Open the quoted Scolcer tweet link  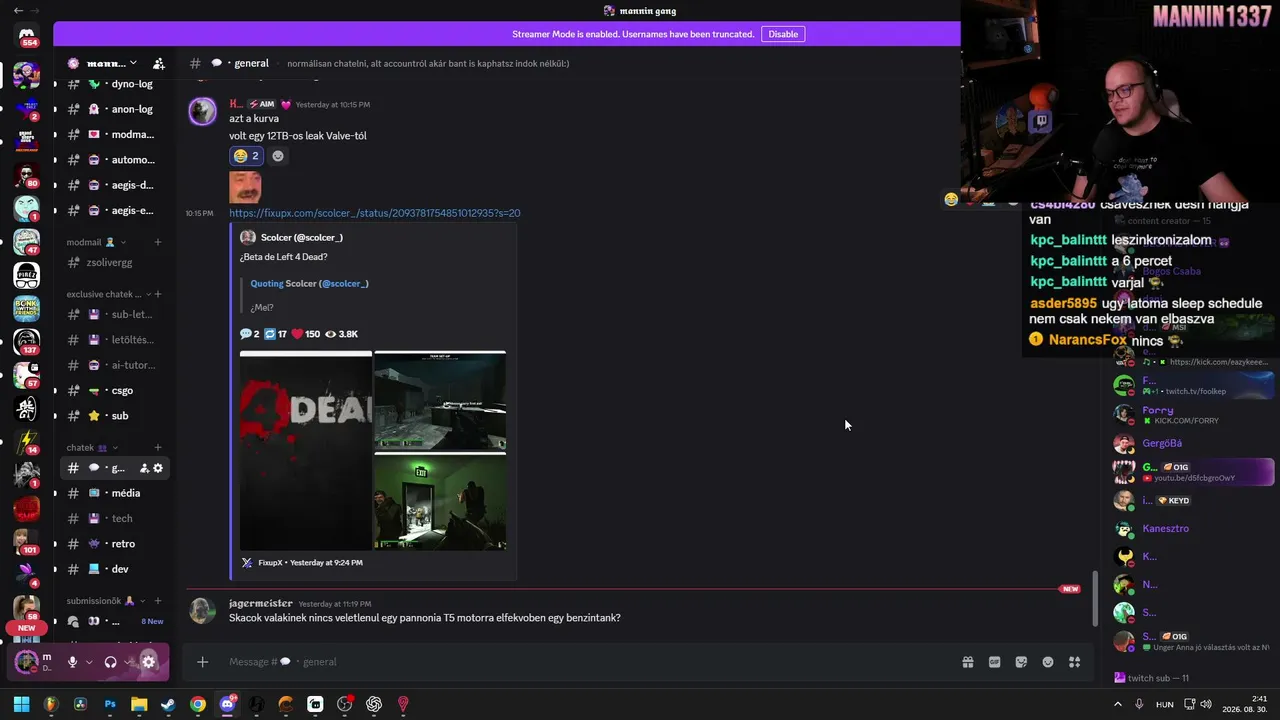click(309, 284)
